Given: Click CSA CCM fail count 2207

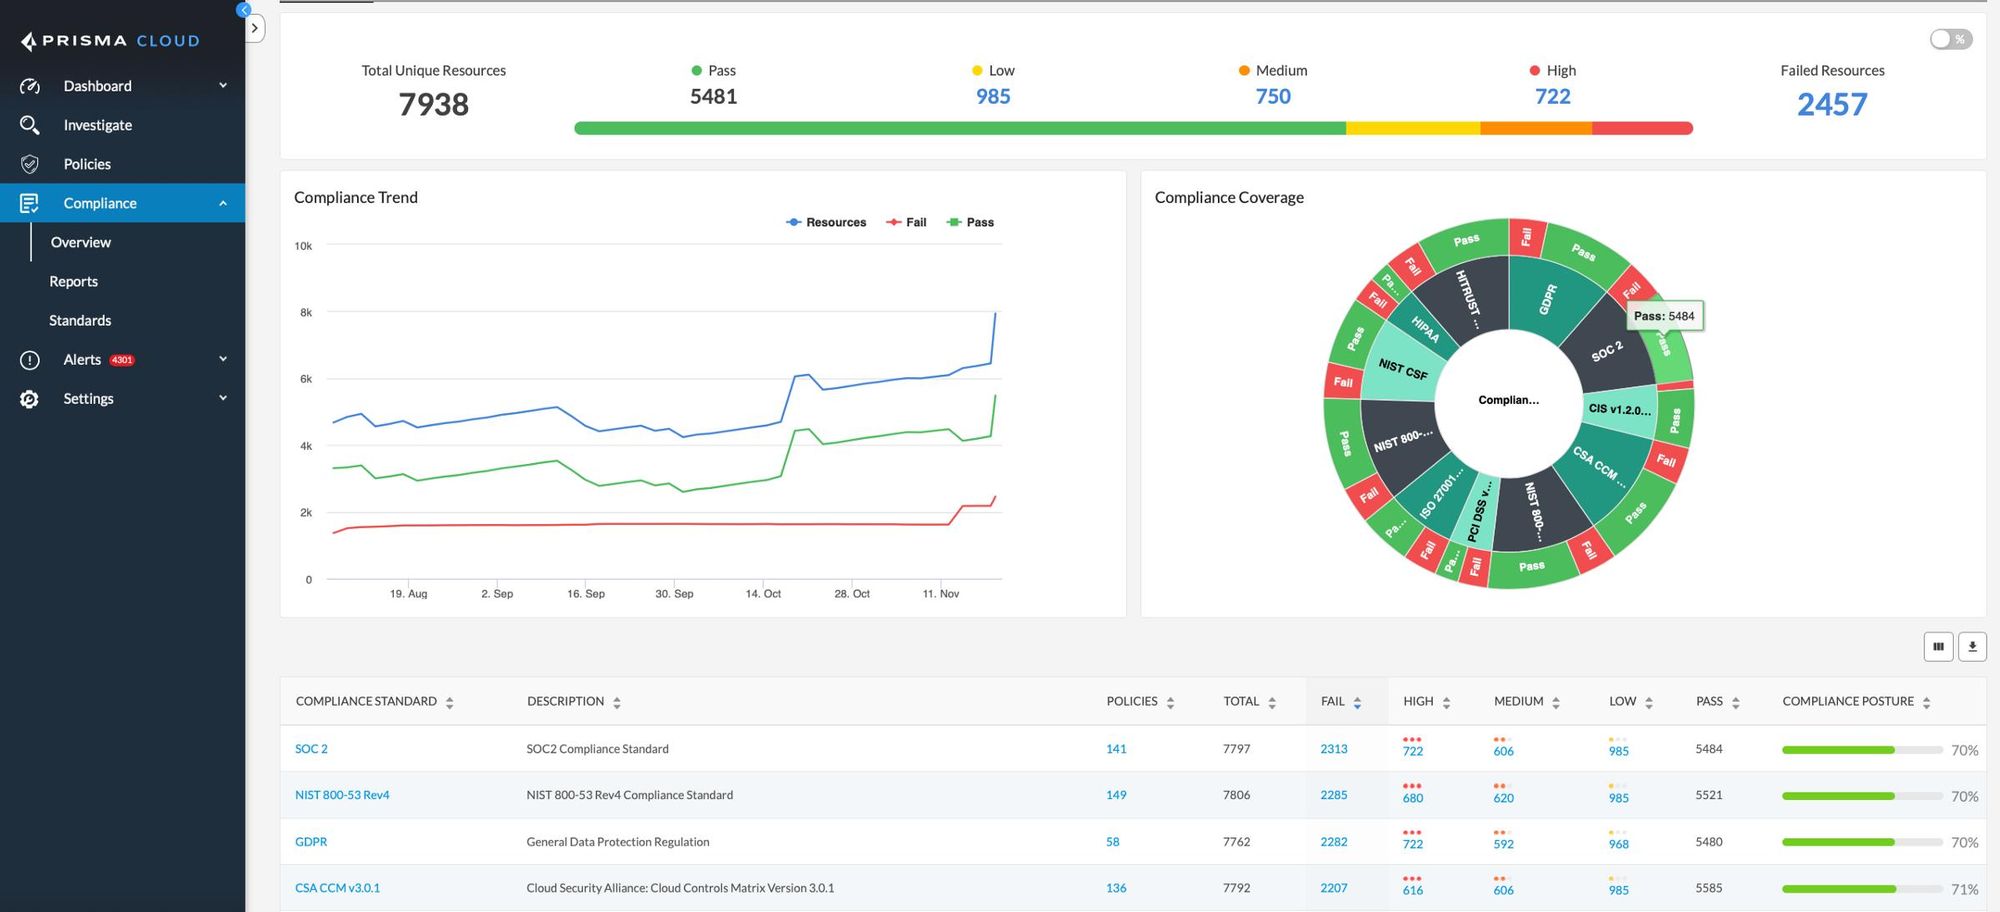Looking at the screenshot, I should [x=1334, y=888].
